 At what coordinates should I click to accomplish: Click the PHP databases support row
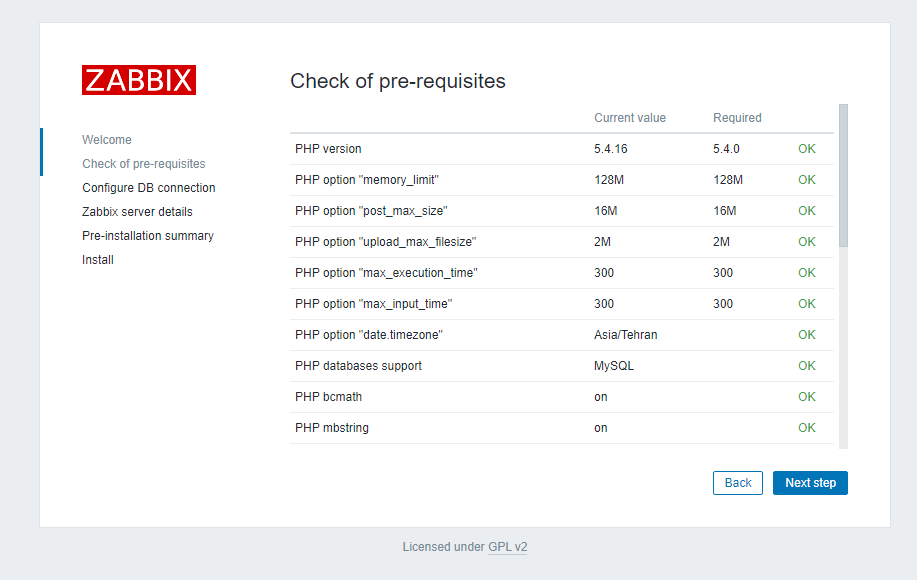(x=358, y=366)
